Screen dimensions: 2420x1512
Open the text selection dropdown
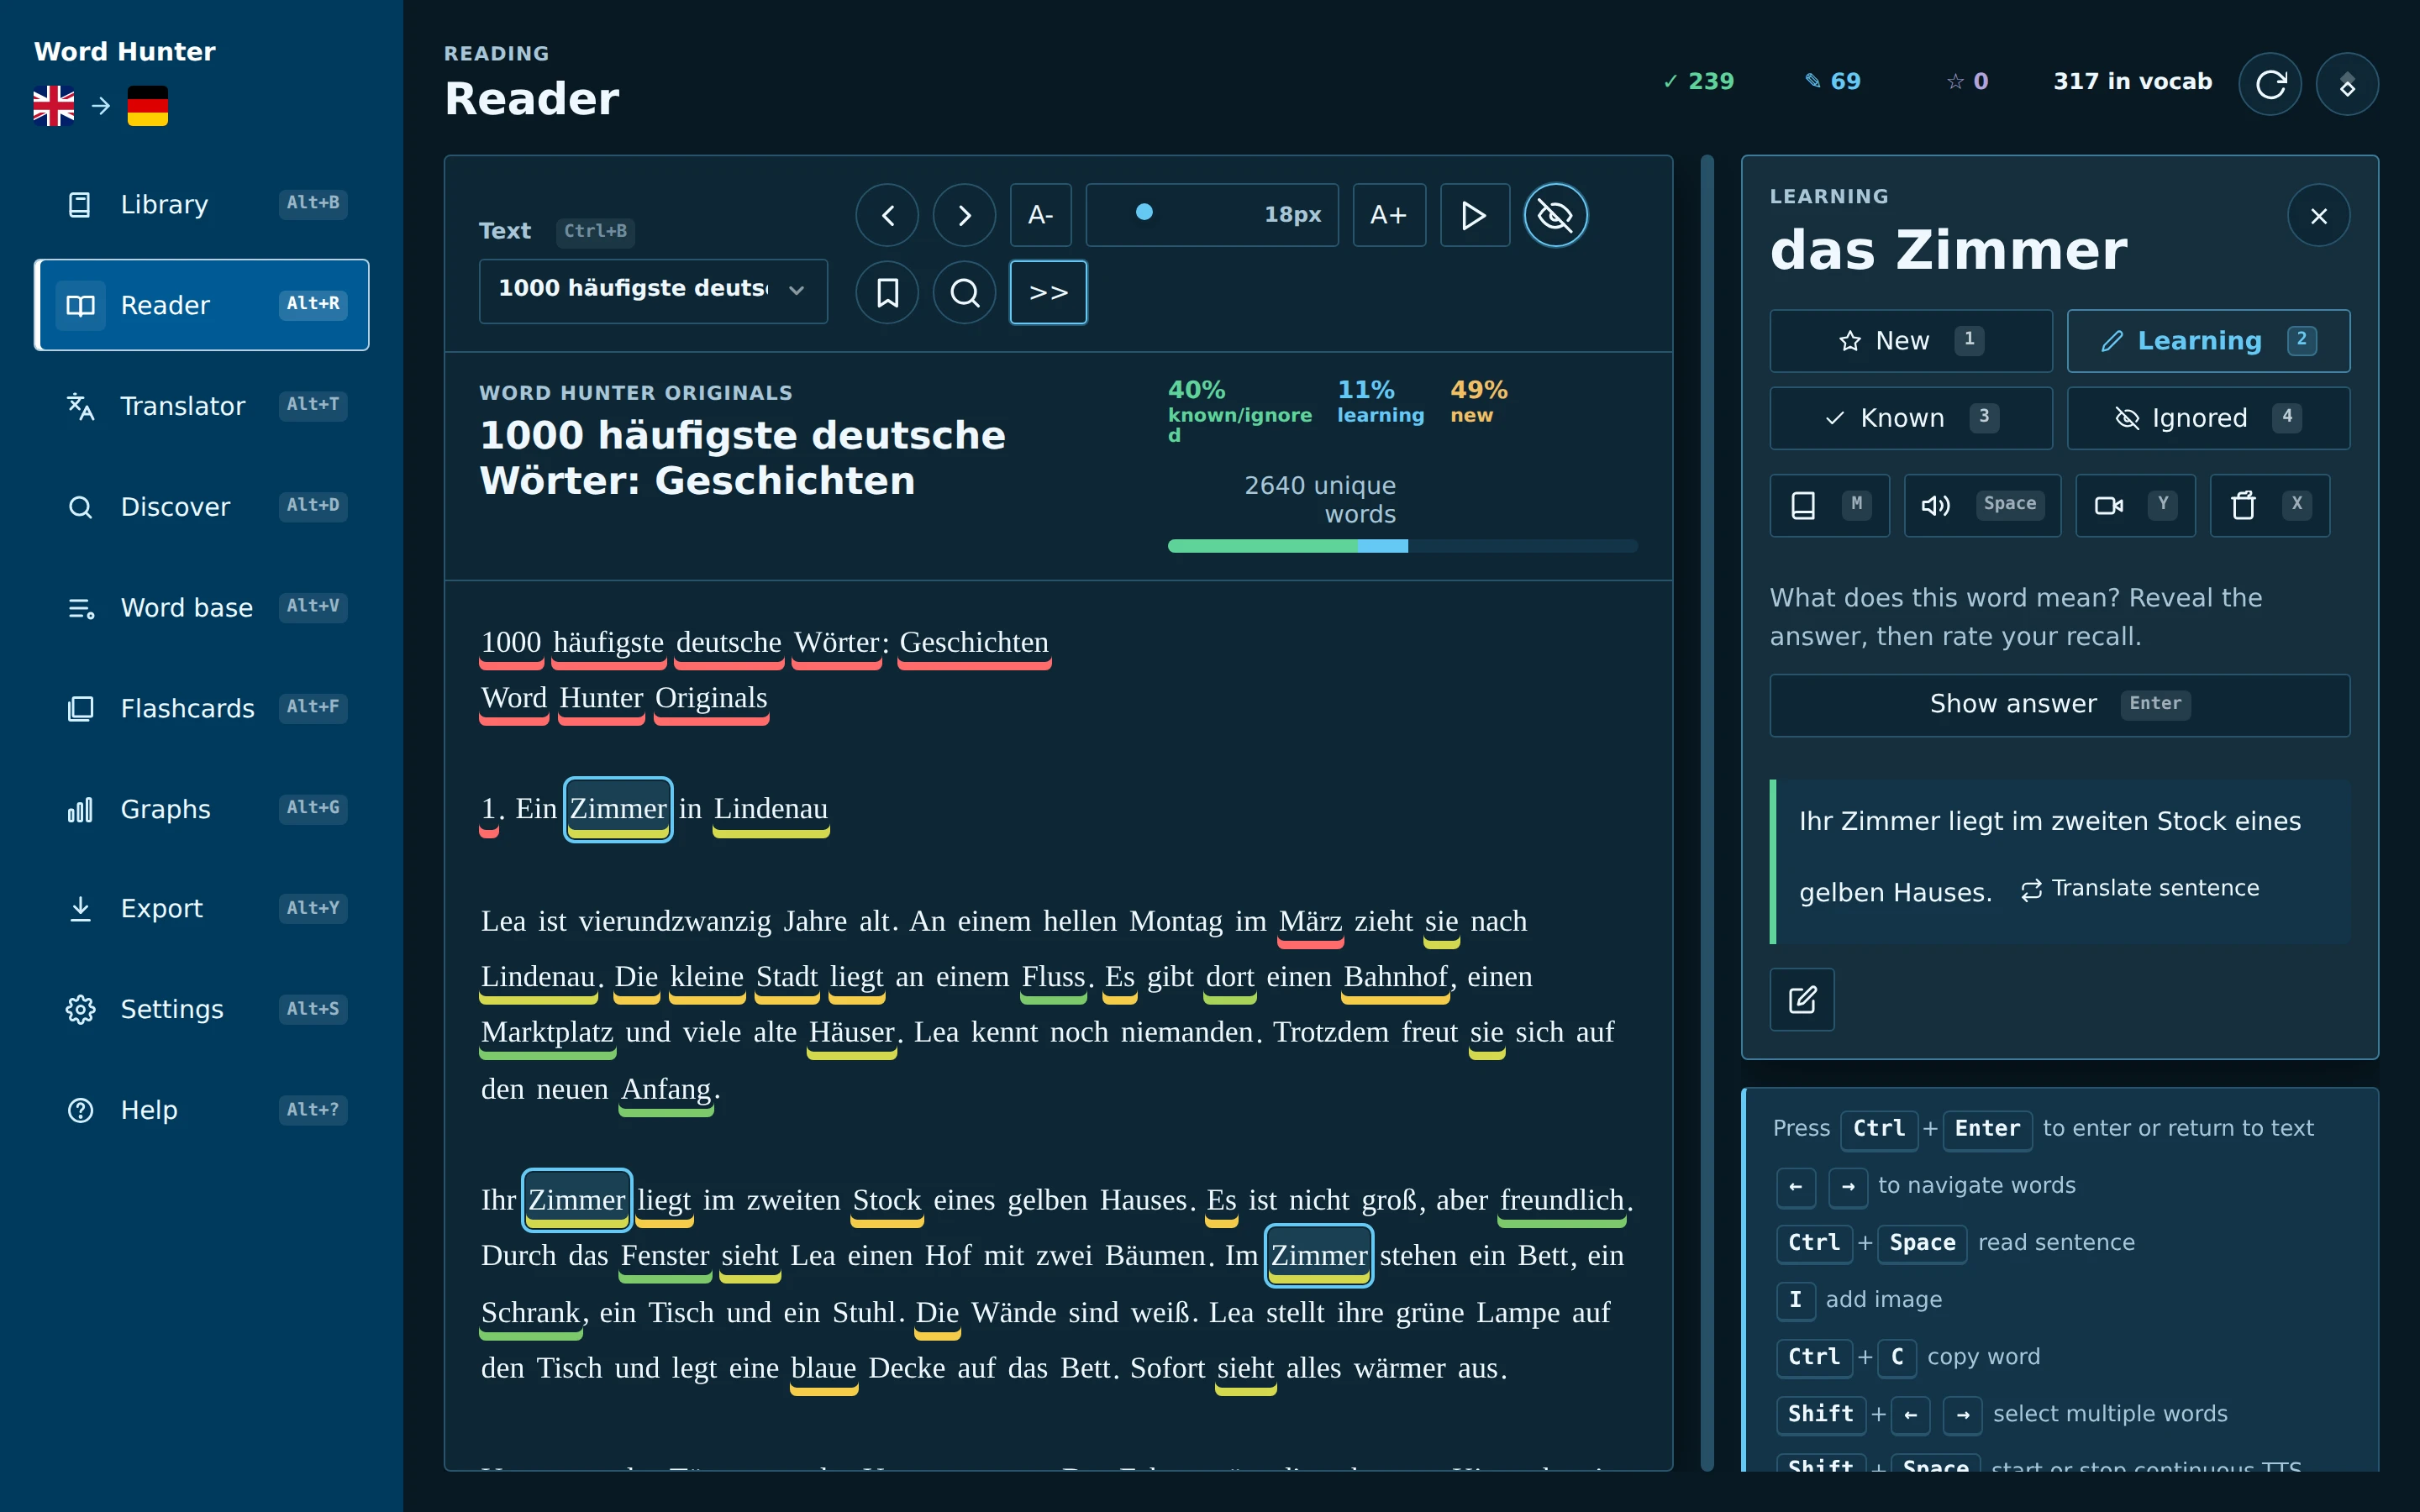click(x=653, y=291)
